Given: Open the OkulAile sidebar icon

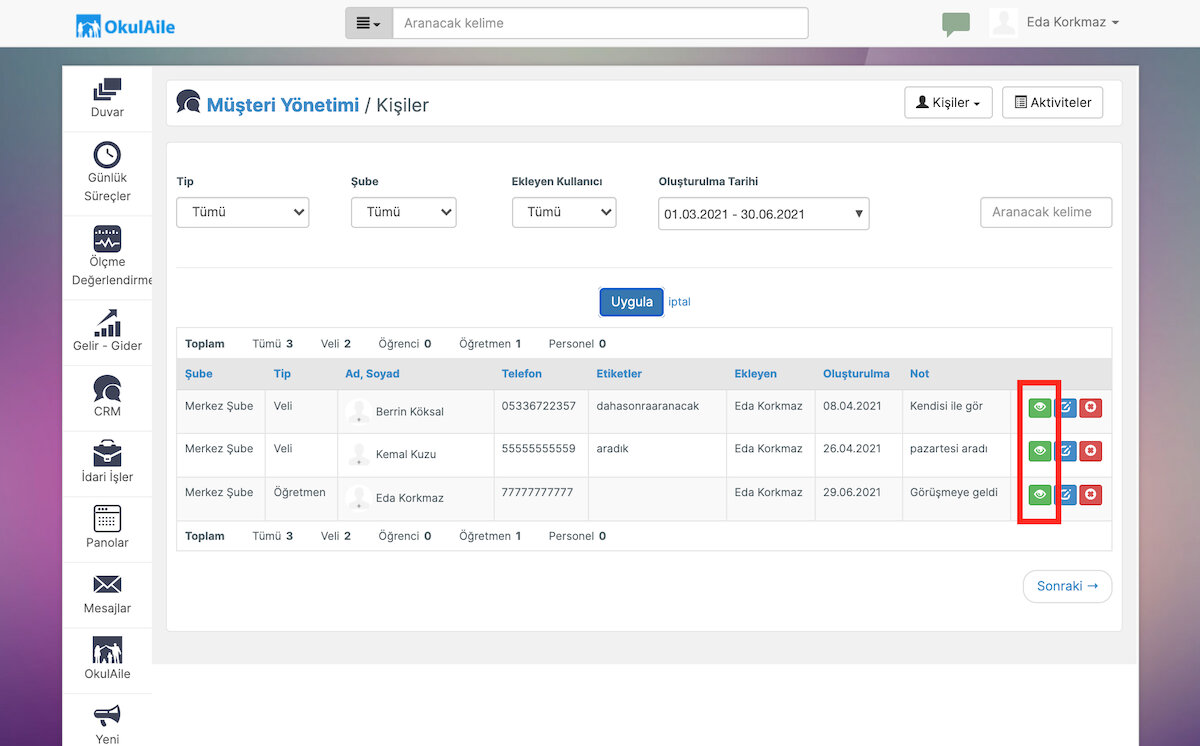Looking at the screenshot, I should 107,649.
